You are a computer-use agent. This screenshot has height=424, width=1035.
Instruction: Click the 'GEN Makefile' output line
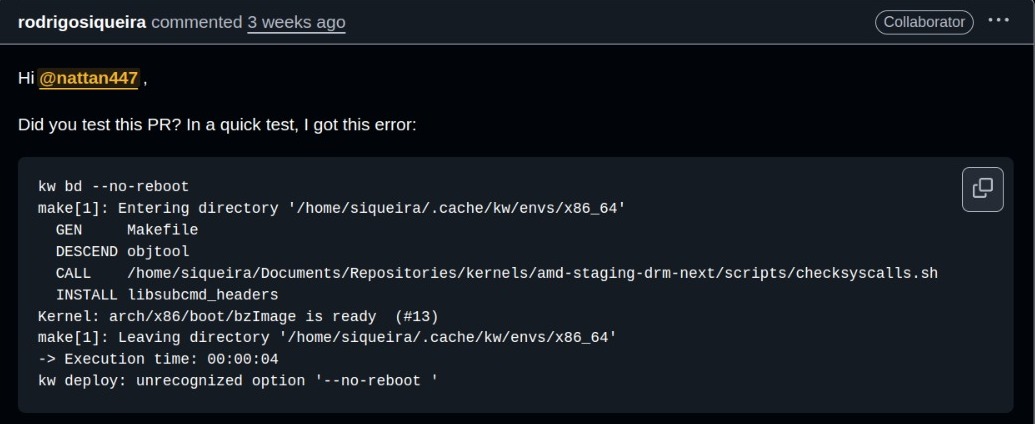tap(127, 230)
